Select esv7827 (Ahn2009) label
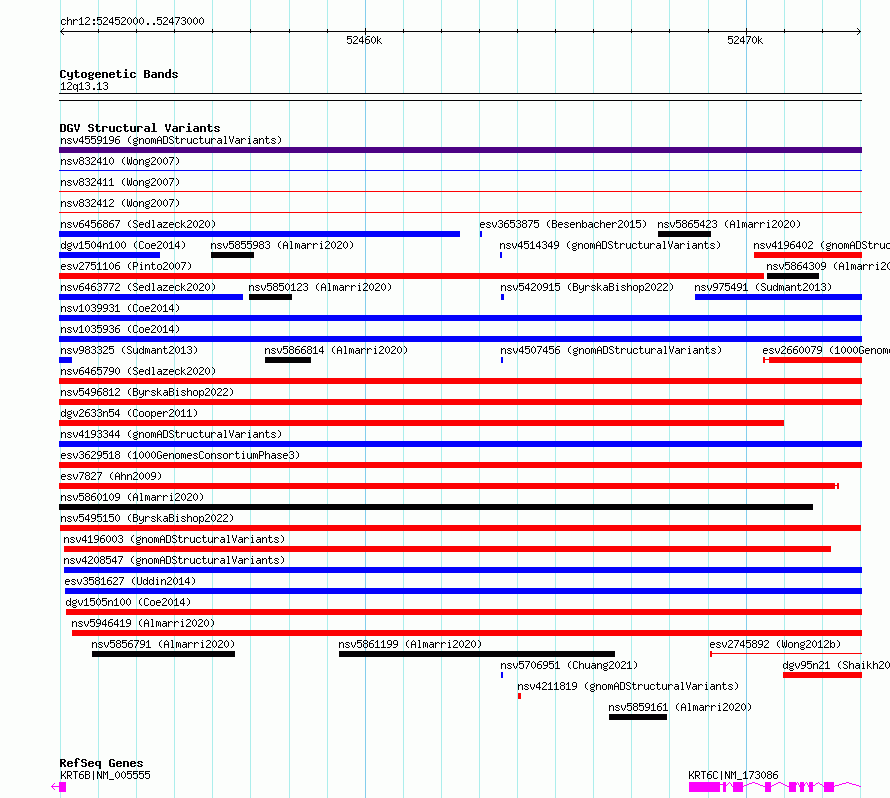This screenshot has width=890, height=798. tap(111, 476)
